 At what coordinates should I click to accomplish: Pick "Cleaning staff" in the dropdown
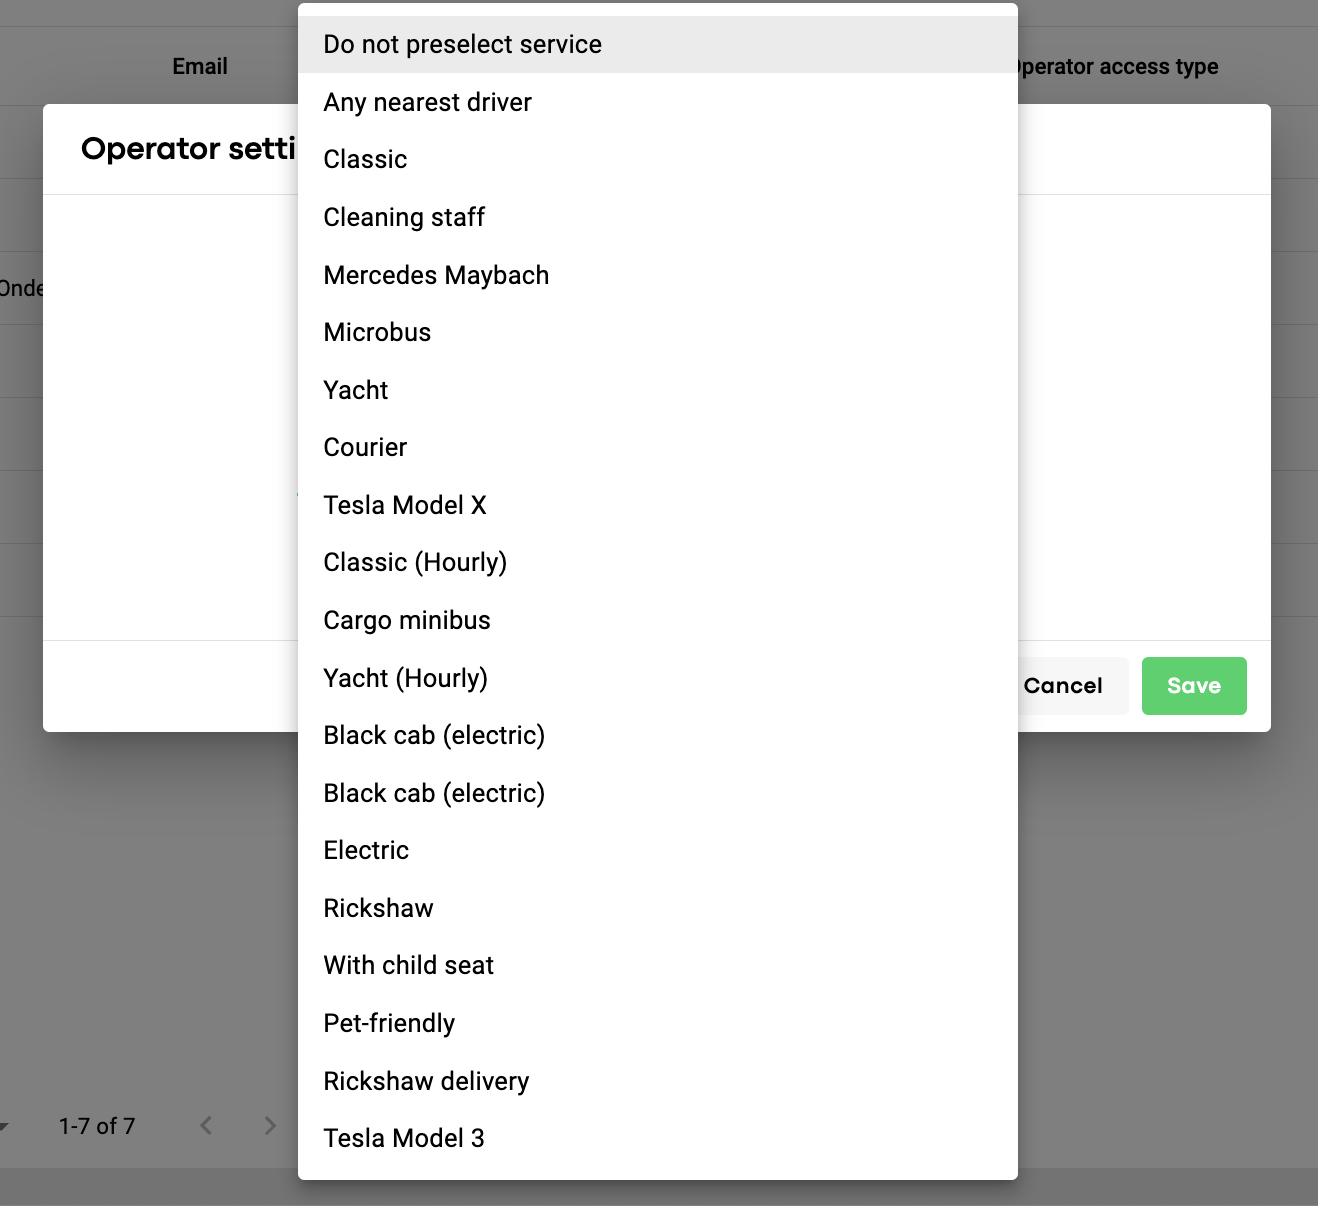pos(404,217)
